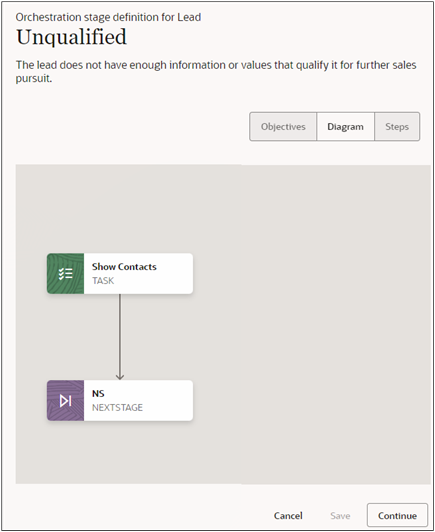Click the Save button
This screenshot has width=435, height=532.
[340, 515]
